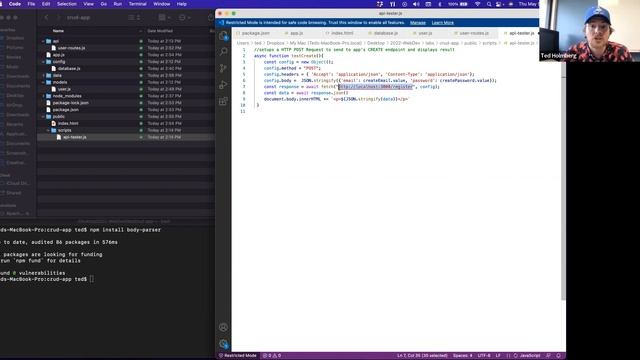Go forward in the Finder window
The width and height of the screenshot is (640, 360).
(58, 18)
